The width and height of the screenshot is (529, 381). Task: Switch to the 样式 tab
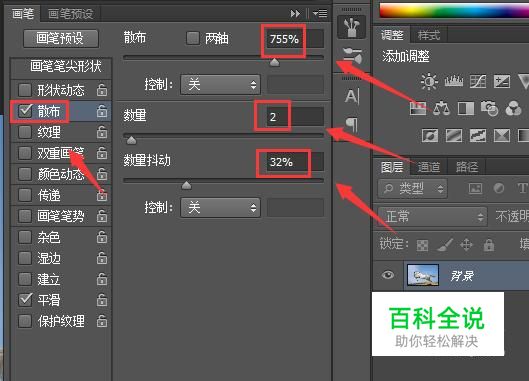click(429, 35)
